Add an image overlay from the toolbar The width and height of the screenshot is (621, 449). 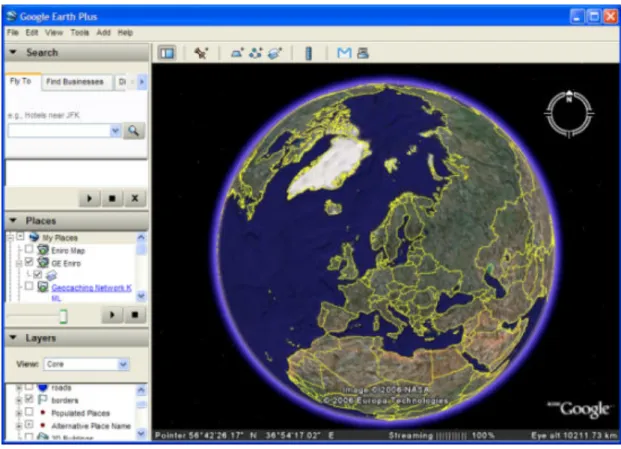click(x=275, y=53)
